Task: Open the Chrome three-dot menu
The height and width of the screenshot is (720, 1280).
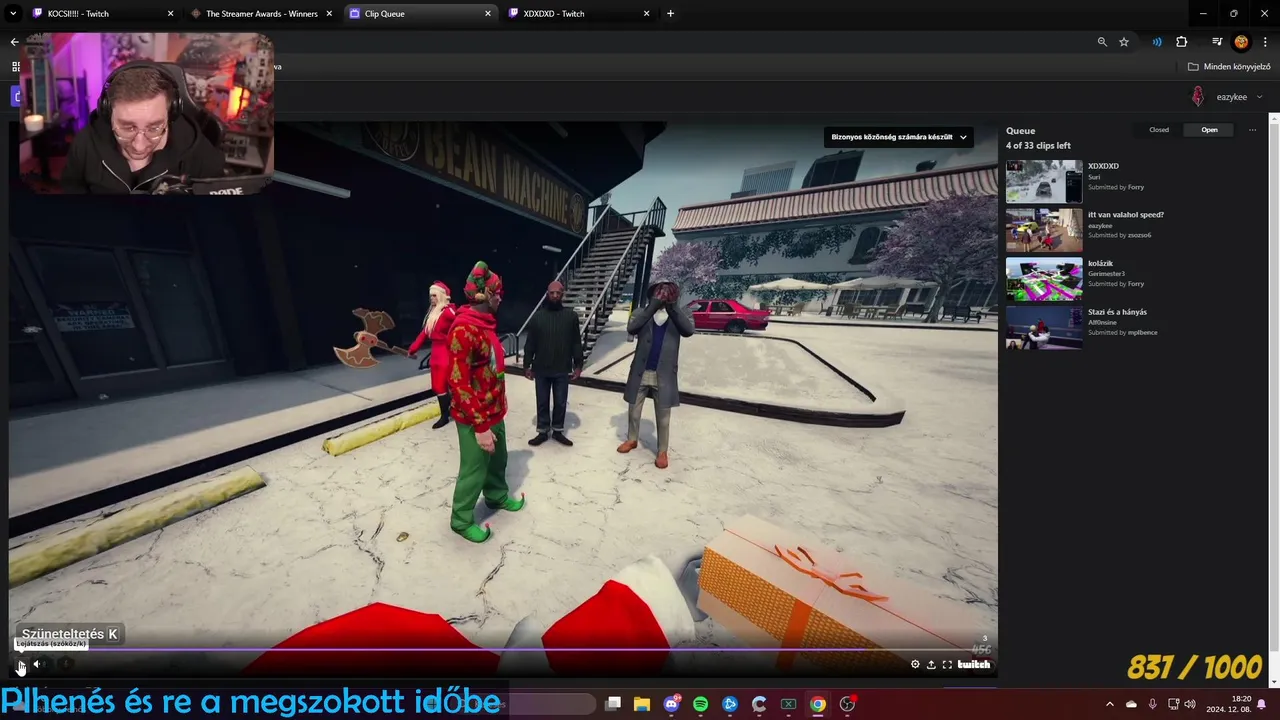Action: point(1265,42)
